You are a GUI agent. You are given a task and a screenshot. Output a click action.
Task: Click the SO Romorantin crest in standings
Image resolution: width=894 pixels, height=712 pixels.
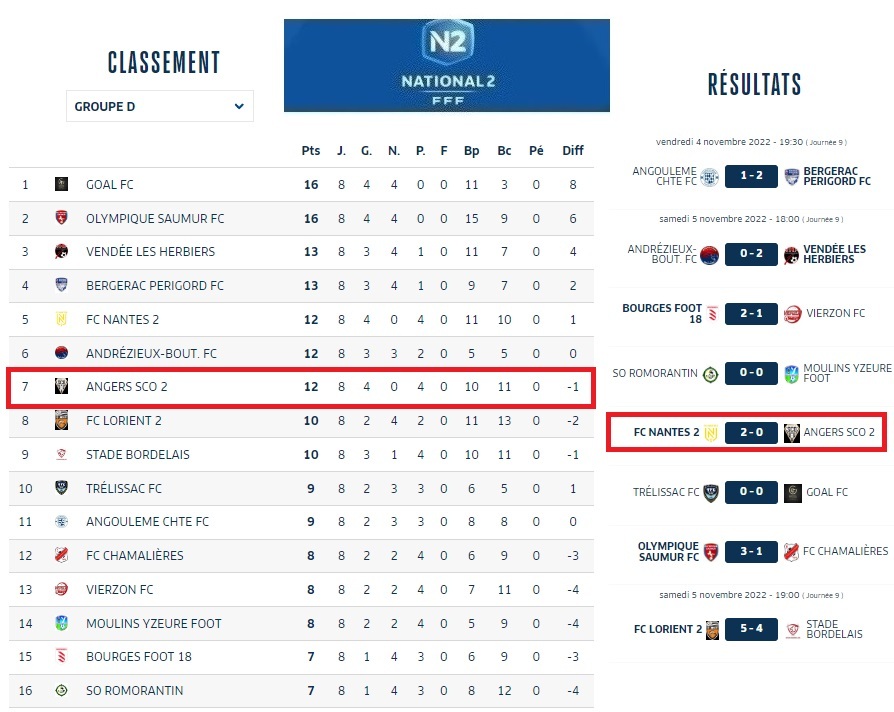click(x=61, y=691)
